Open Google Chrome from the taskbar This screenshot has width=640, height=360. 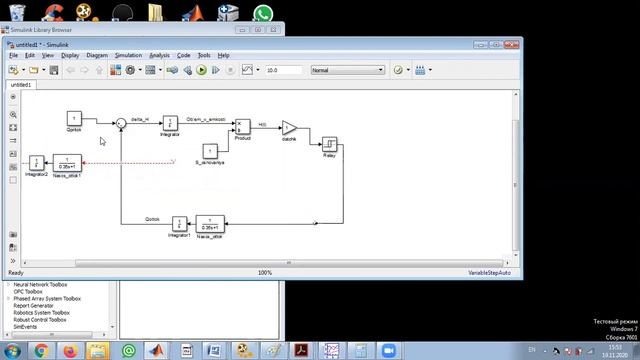[42, 351]
